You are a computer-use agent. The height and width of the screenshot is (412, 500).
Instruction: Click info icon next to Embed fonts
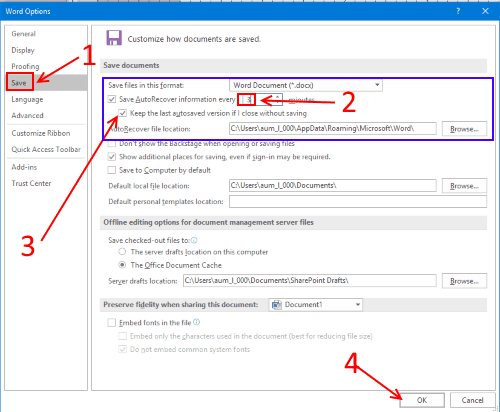point(197,322)
